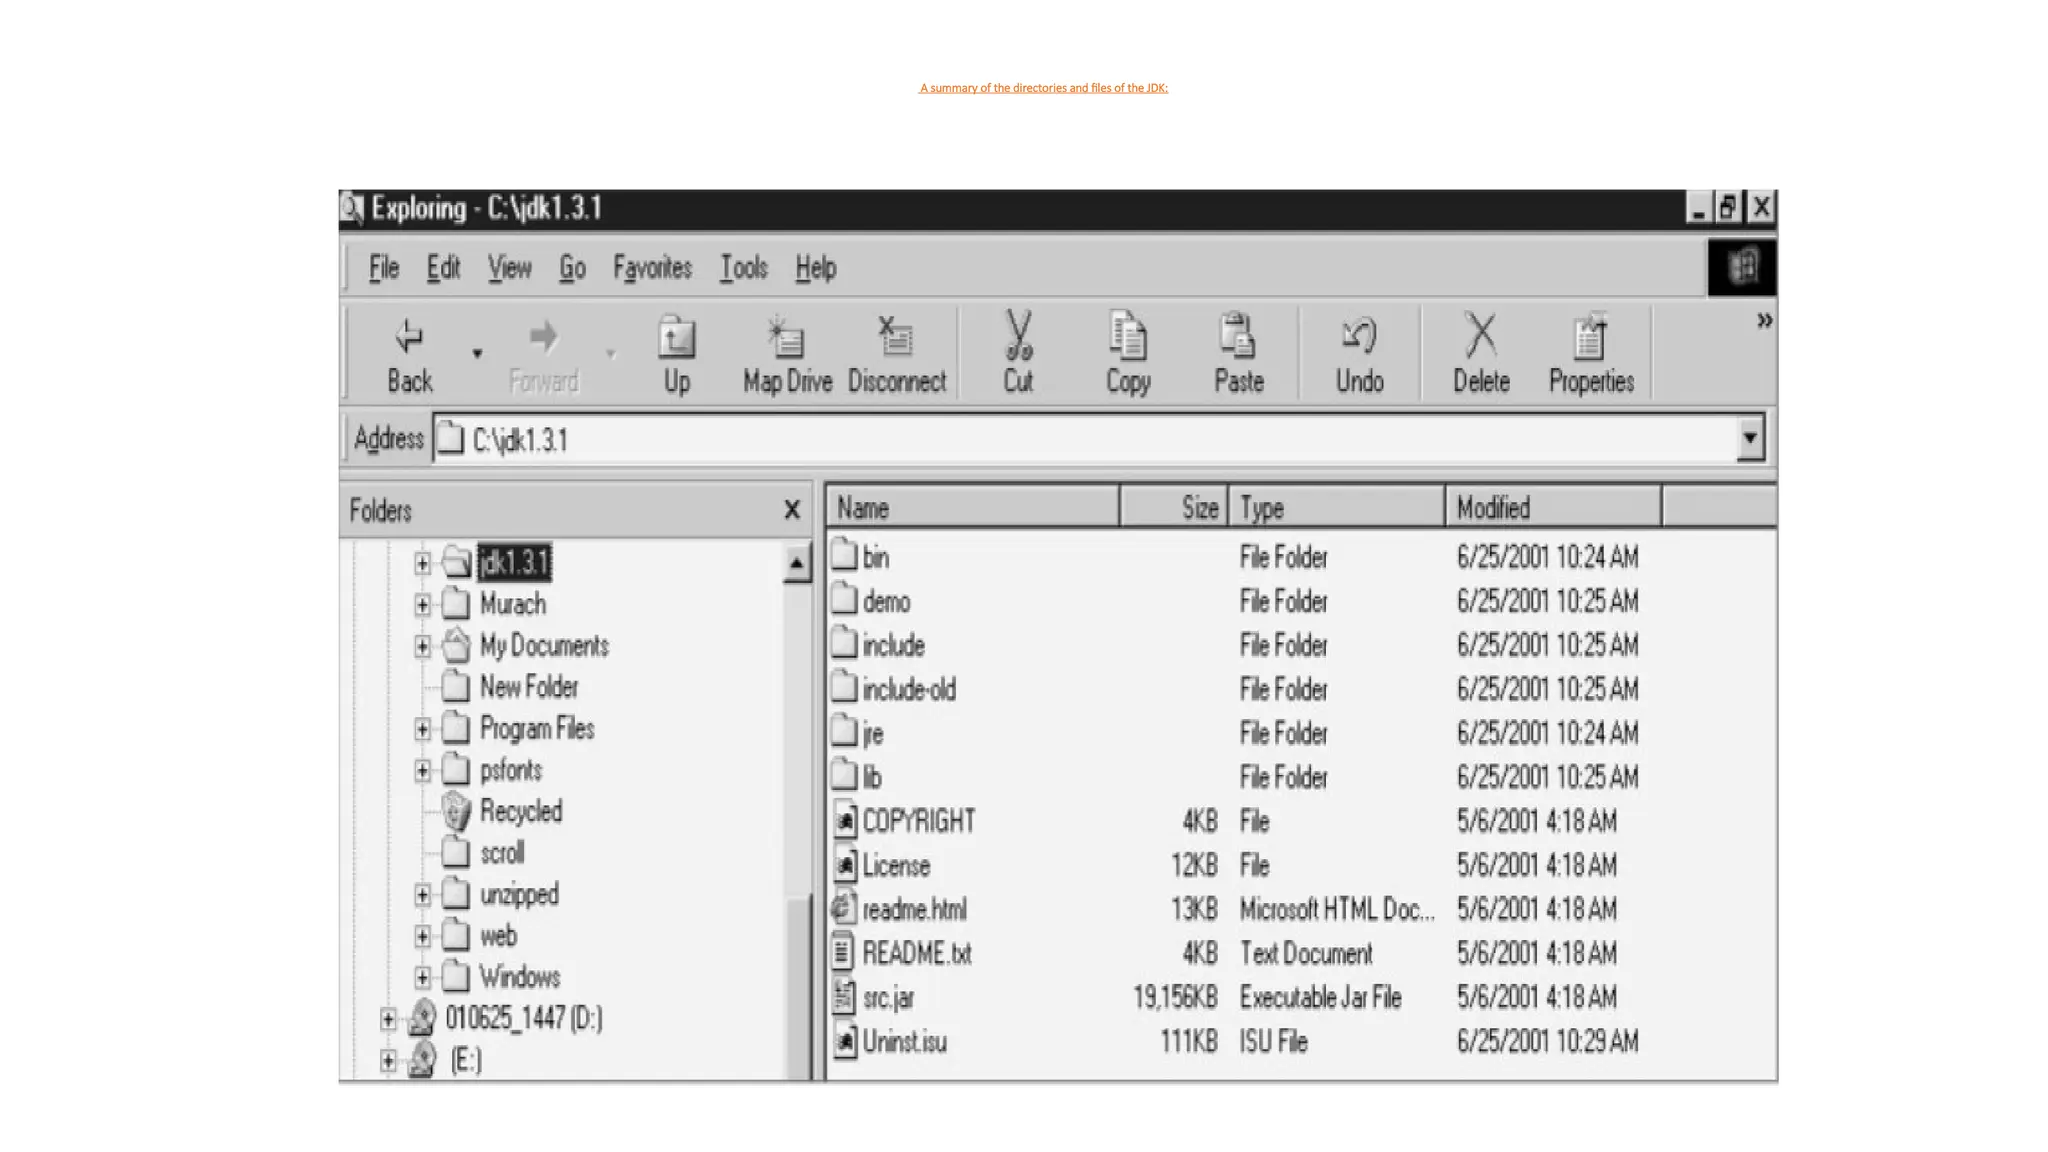Select the README.txt file icon
2048x1152 pixels.
pyautogui.click(x=845, y=952)
